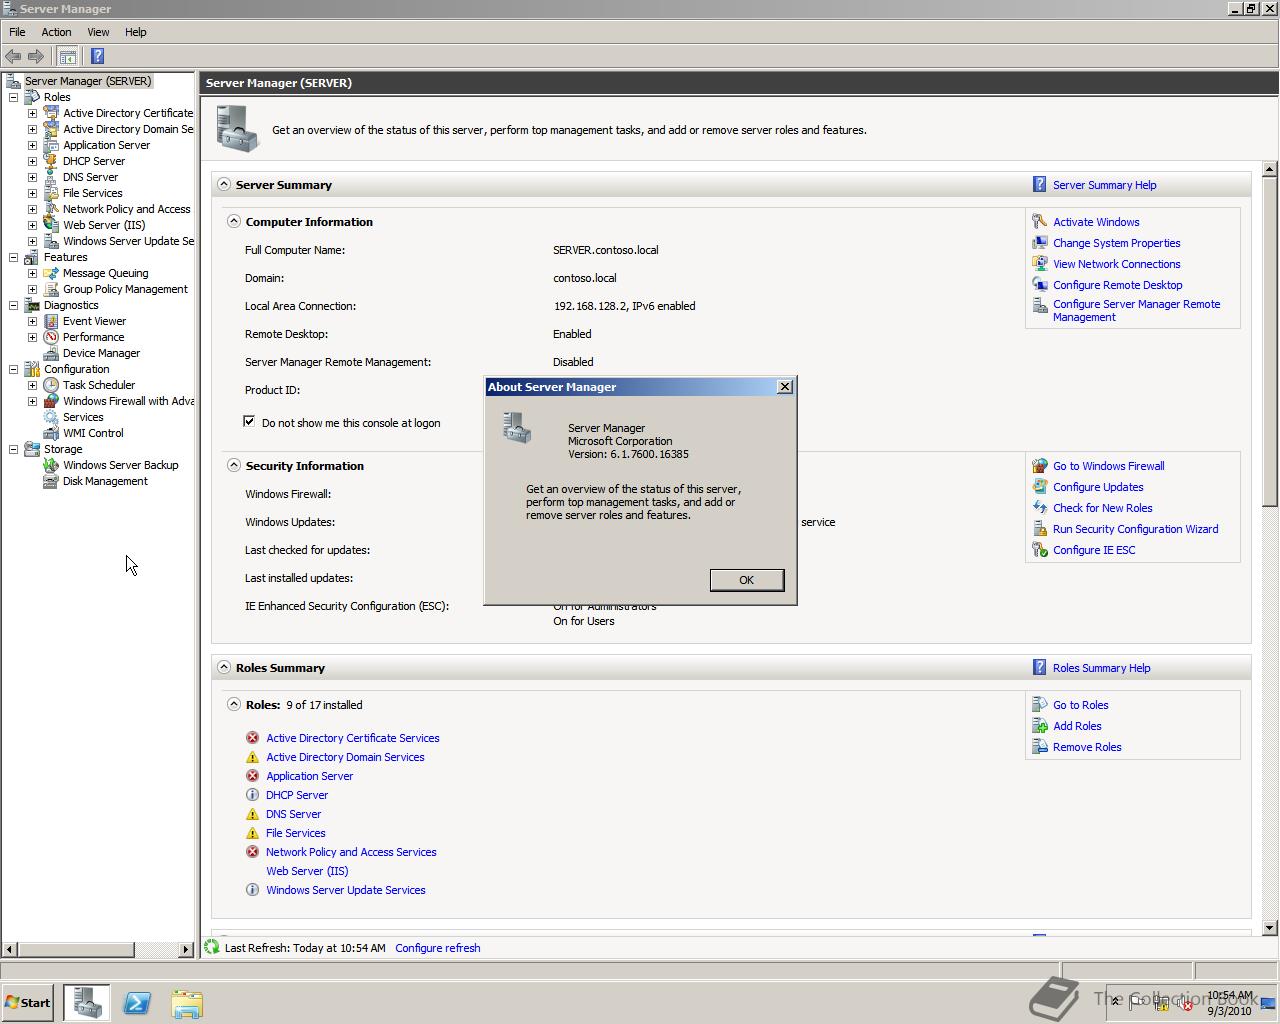Click the Services gear icon

click(x=51, y=417)
